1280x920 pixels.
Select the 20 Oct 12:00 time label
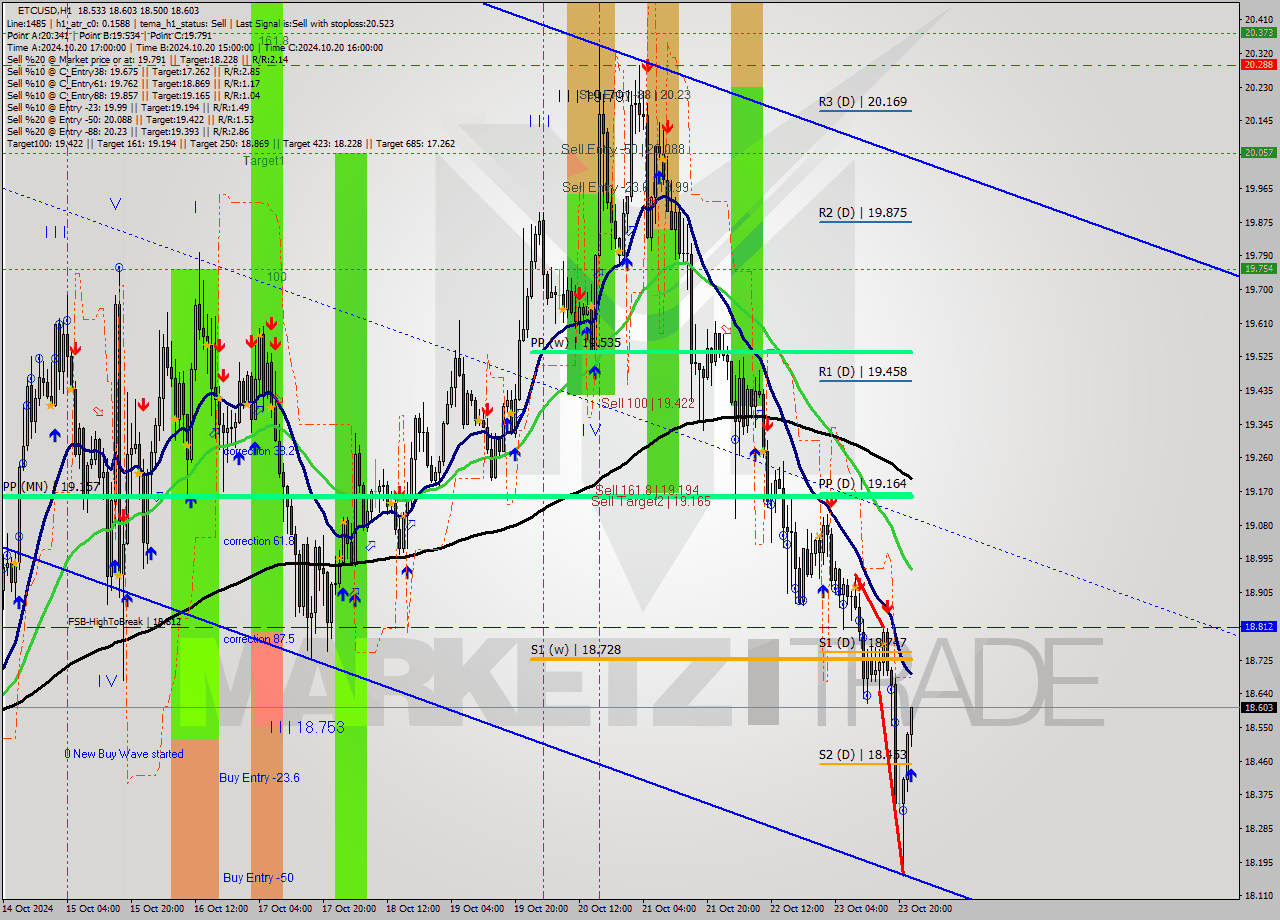(605, 909)
